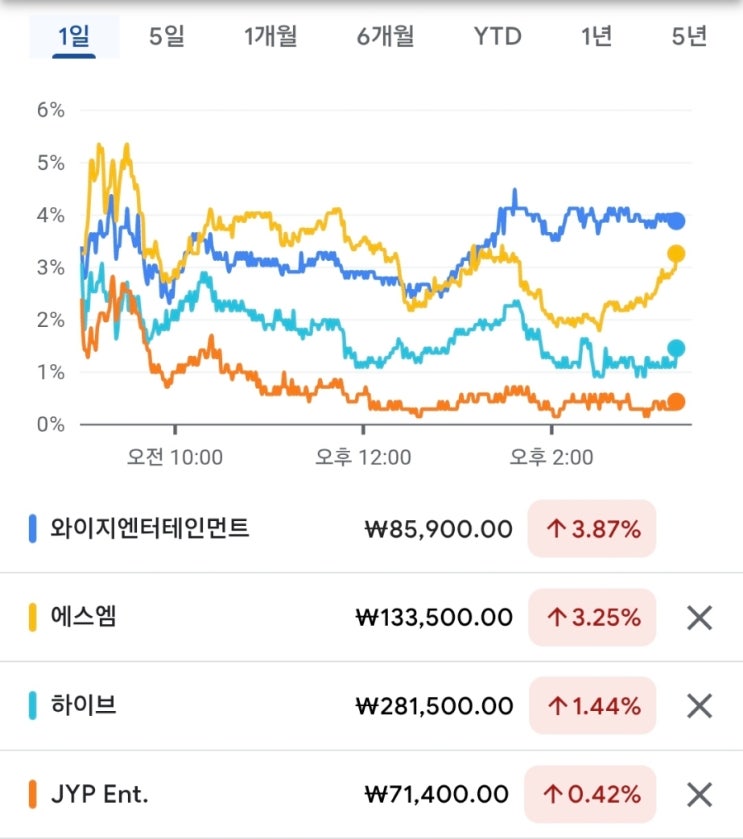The width and height of the screenshot is (743, 839).
Task: Switch to the 5일 tab
Action: point(168,37)
